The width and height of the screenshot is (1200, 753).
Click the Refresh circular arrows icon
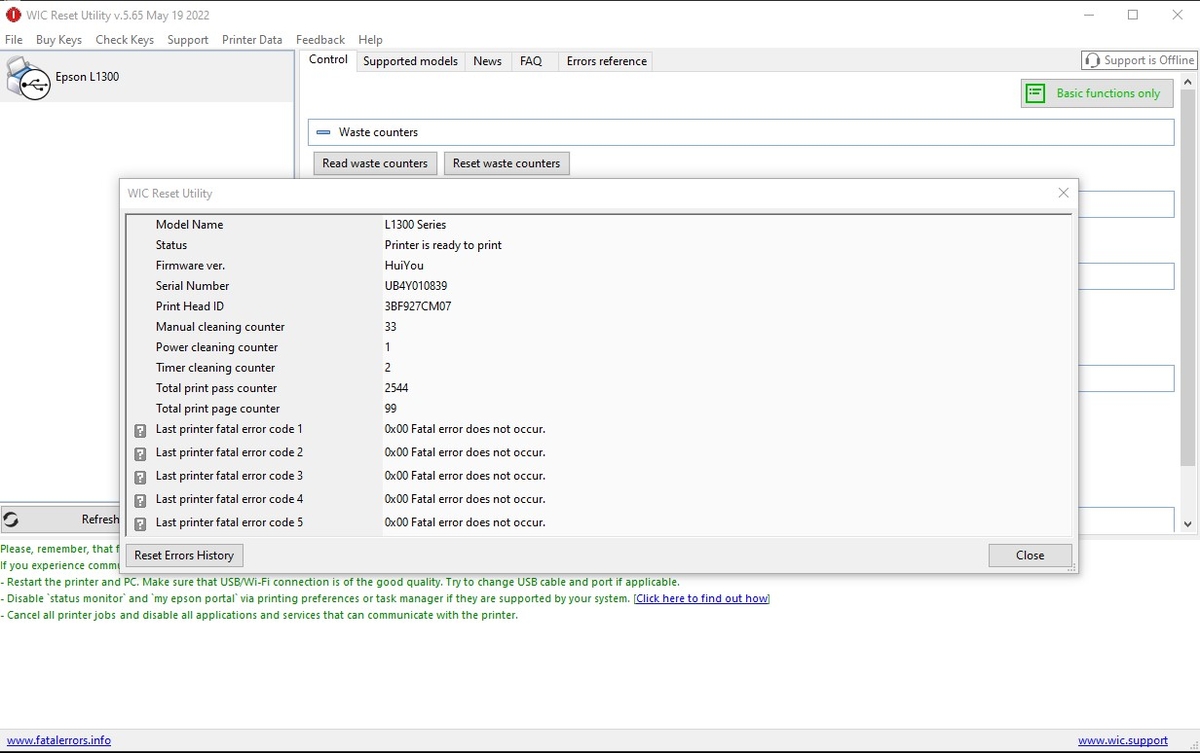(x=11, y=519)
